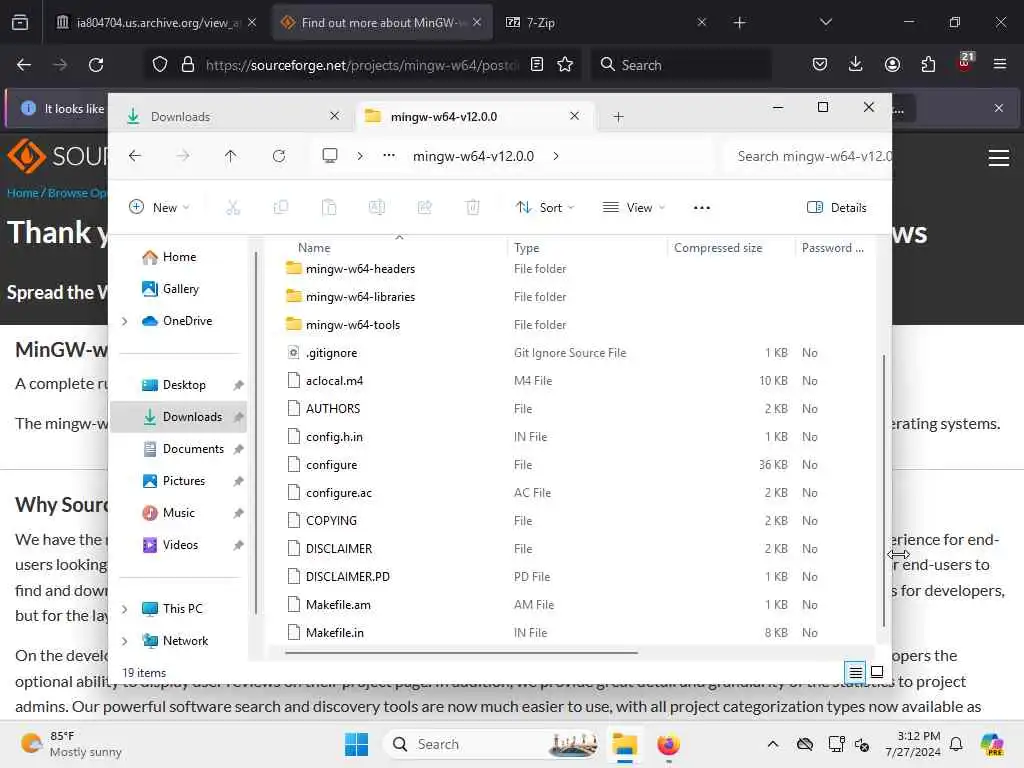The width and height of the screenshot is (1024, 768).
Task: Expand the OneDrive tree node
Action: pyautogui.click(x=125, y=321)
